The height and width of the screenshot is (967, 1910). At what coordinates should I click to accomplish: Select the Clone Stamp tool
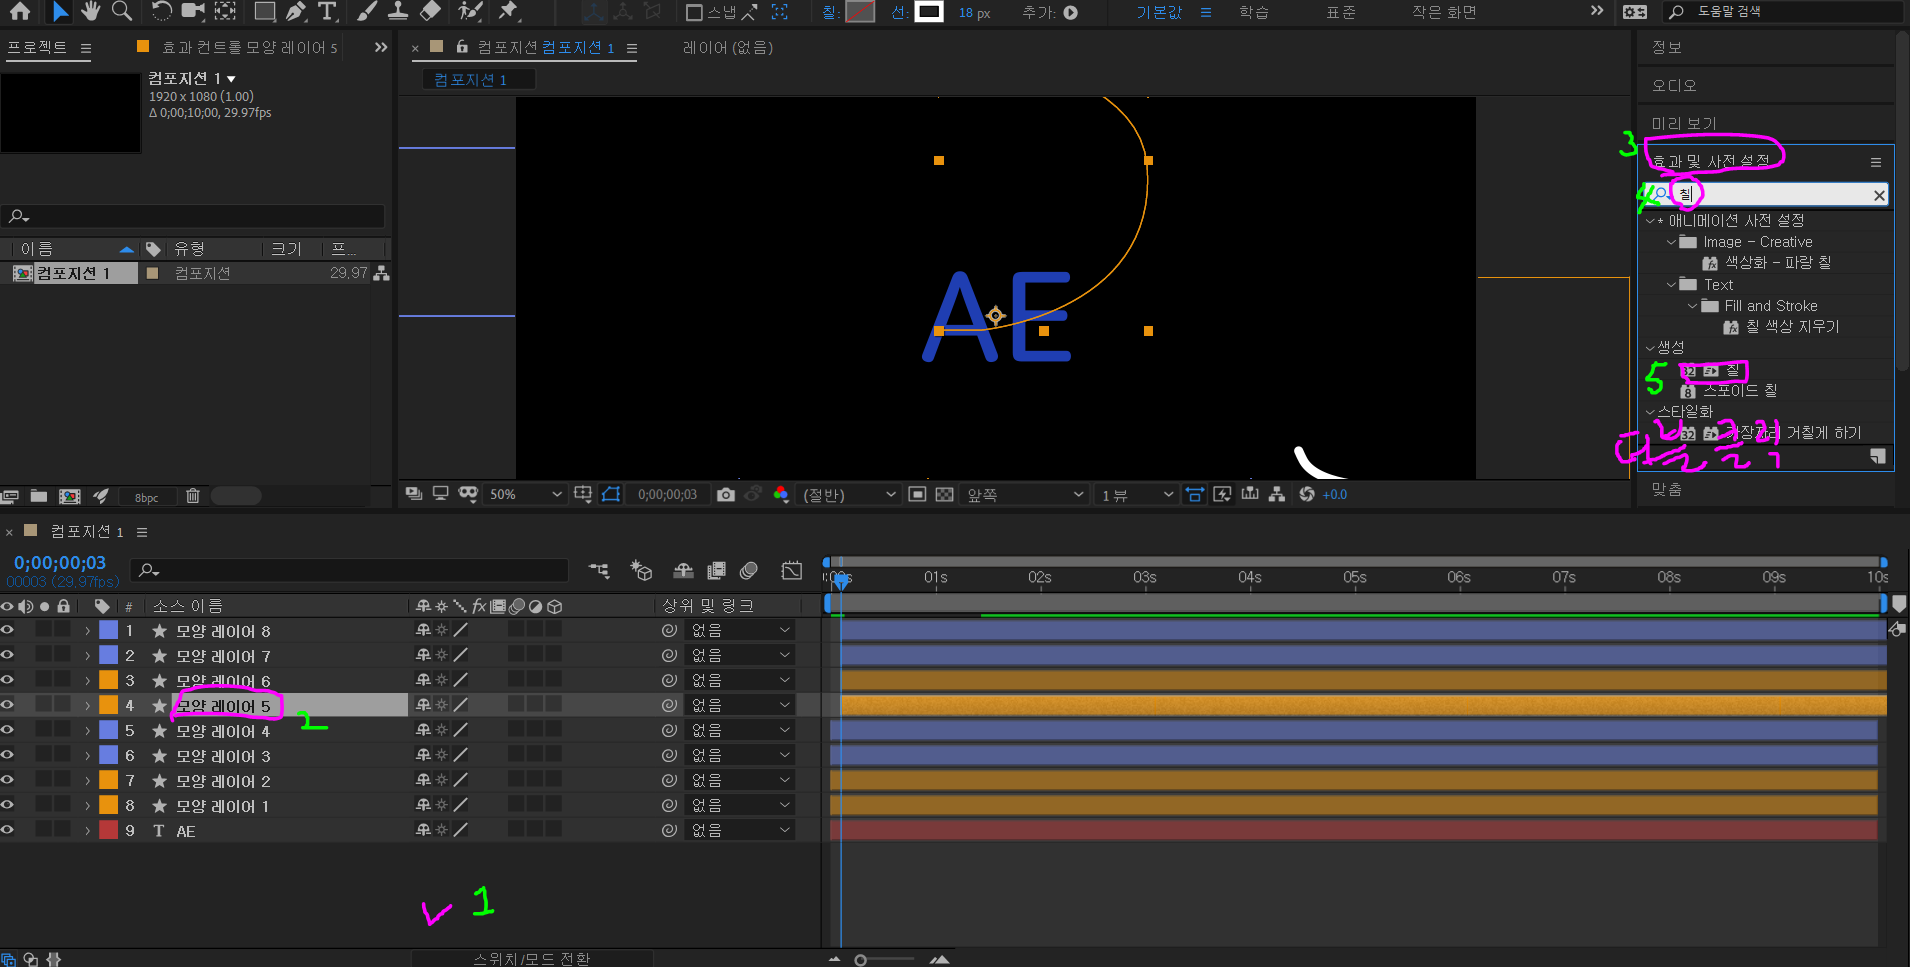(398, 11)
